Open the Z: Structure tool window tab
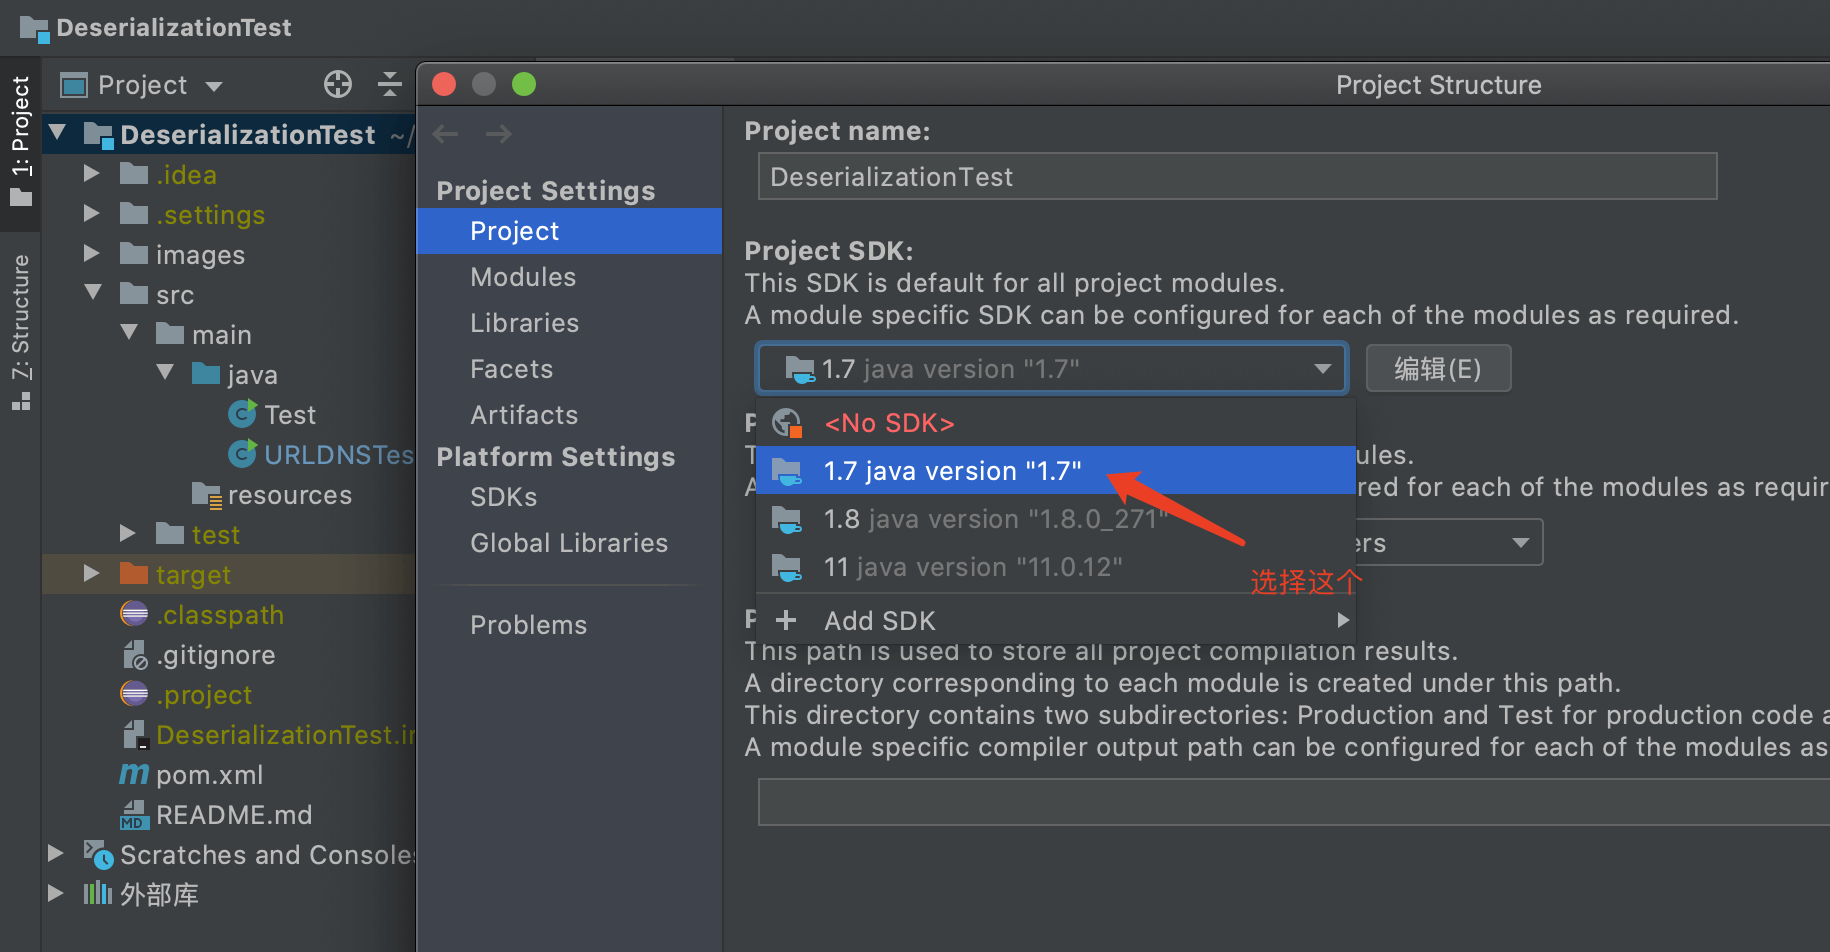Screen dimensions: 1830x952 [x=20, y=332]
